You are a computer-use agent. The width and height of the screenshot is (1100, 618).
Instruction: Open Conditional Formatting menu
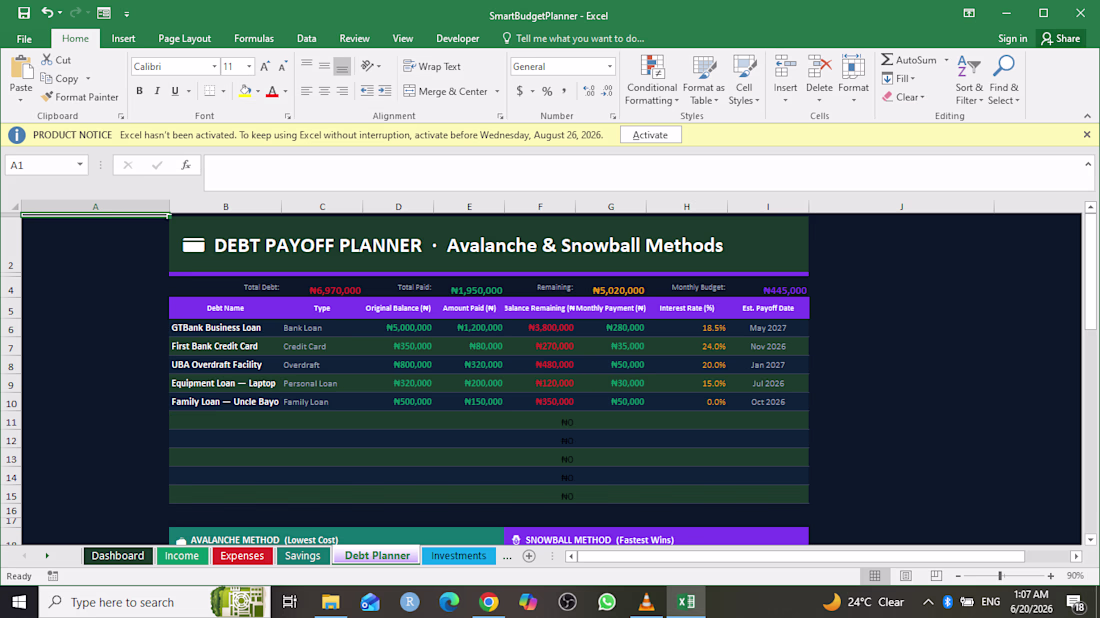pyautogui.click(x=652, y=80)
